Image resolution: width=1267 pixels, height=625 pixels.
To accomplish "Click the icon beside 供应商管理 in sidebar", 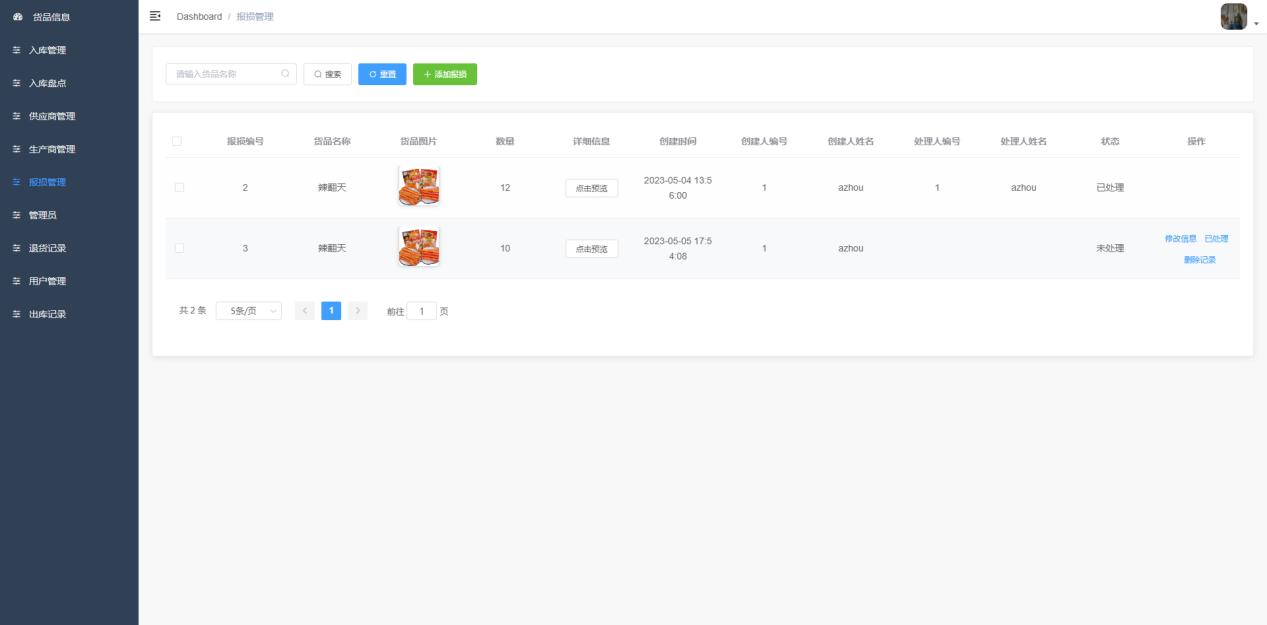I will click(x=16, y=116).
